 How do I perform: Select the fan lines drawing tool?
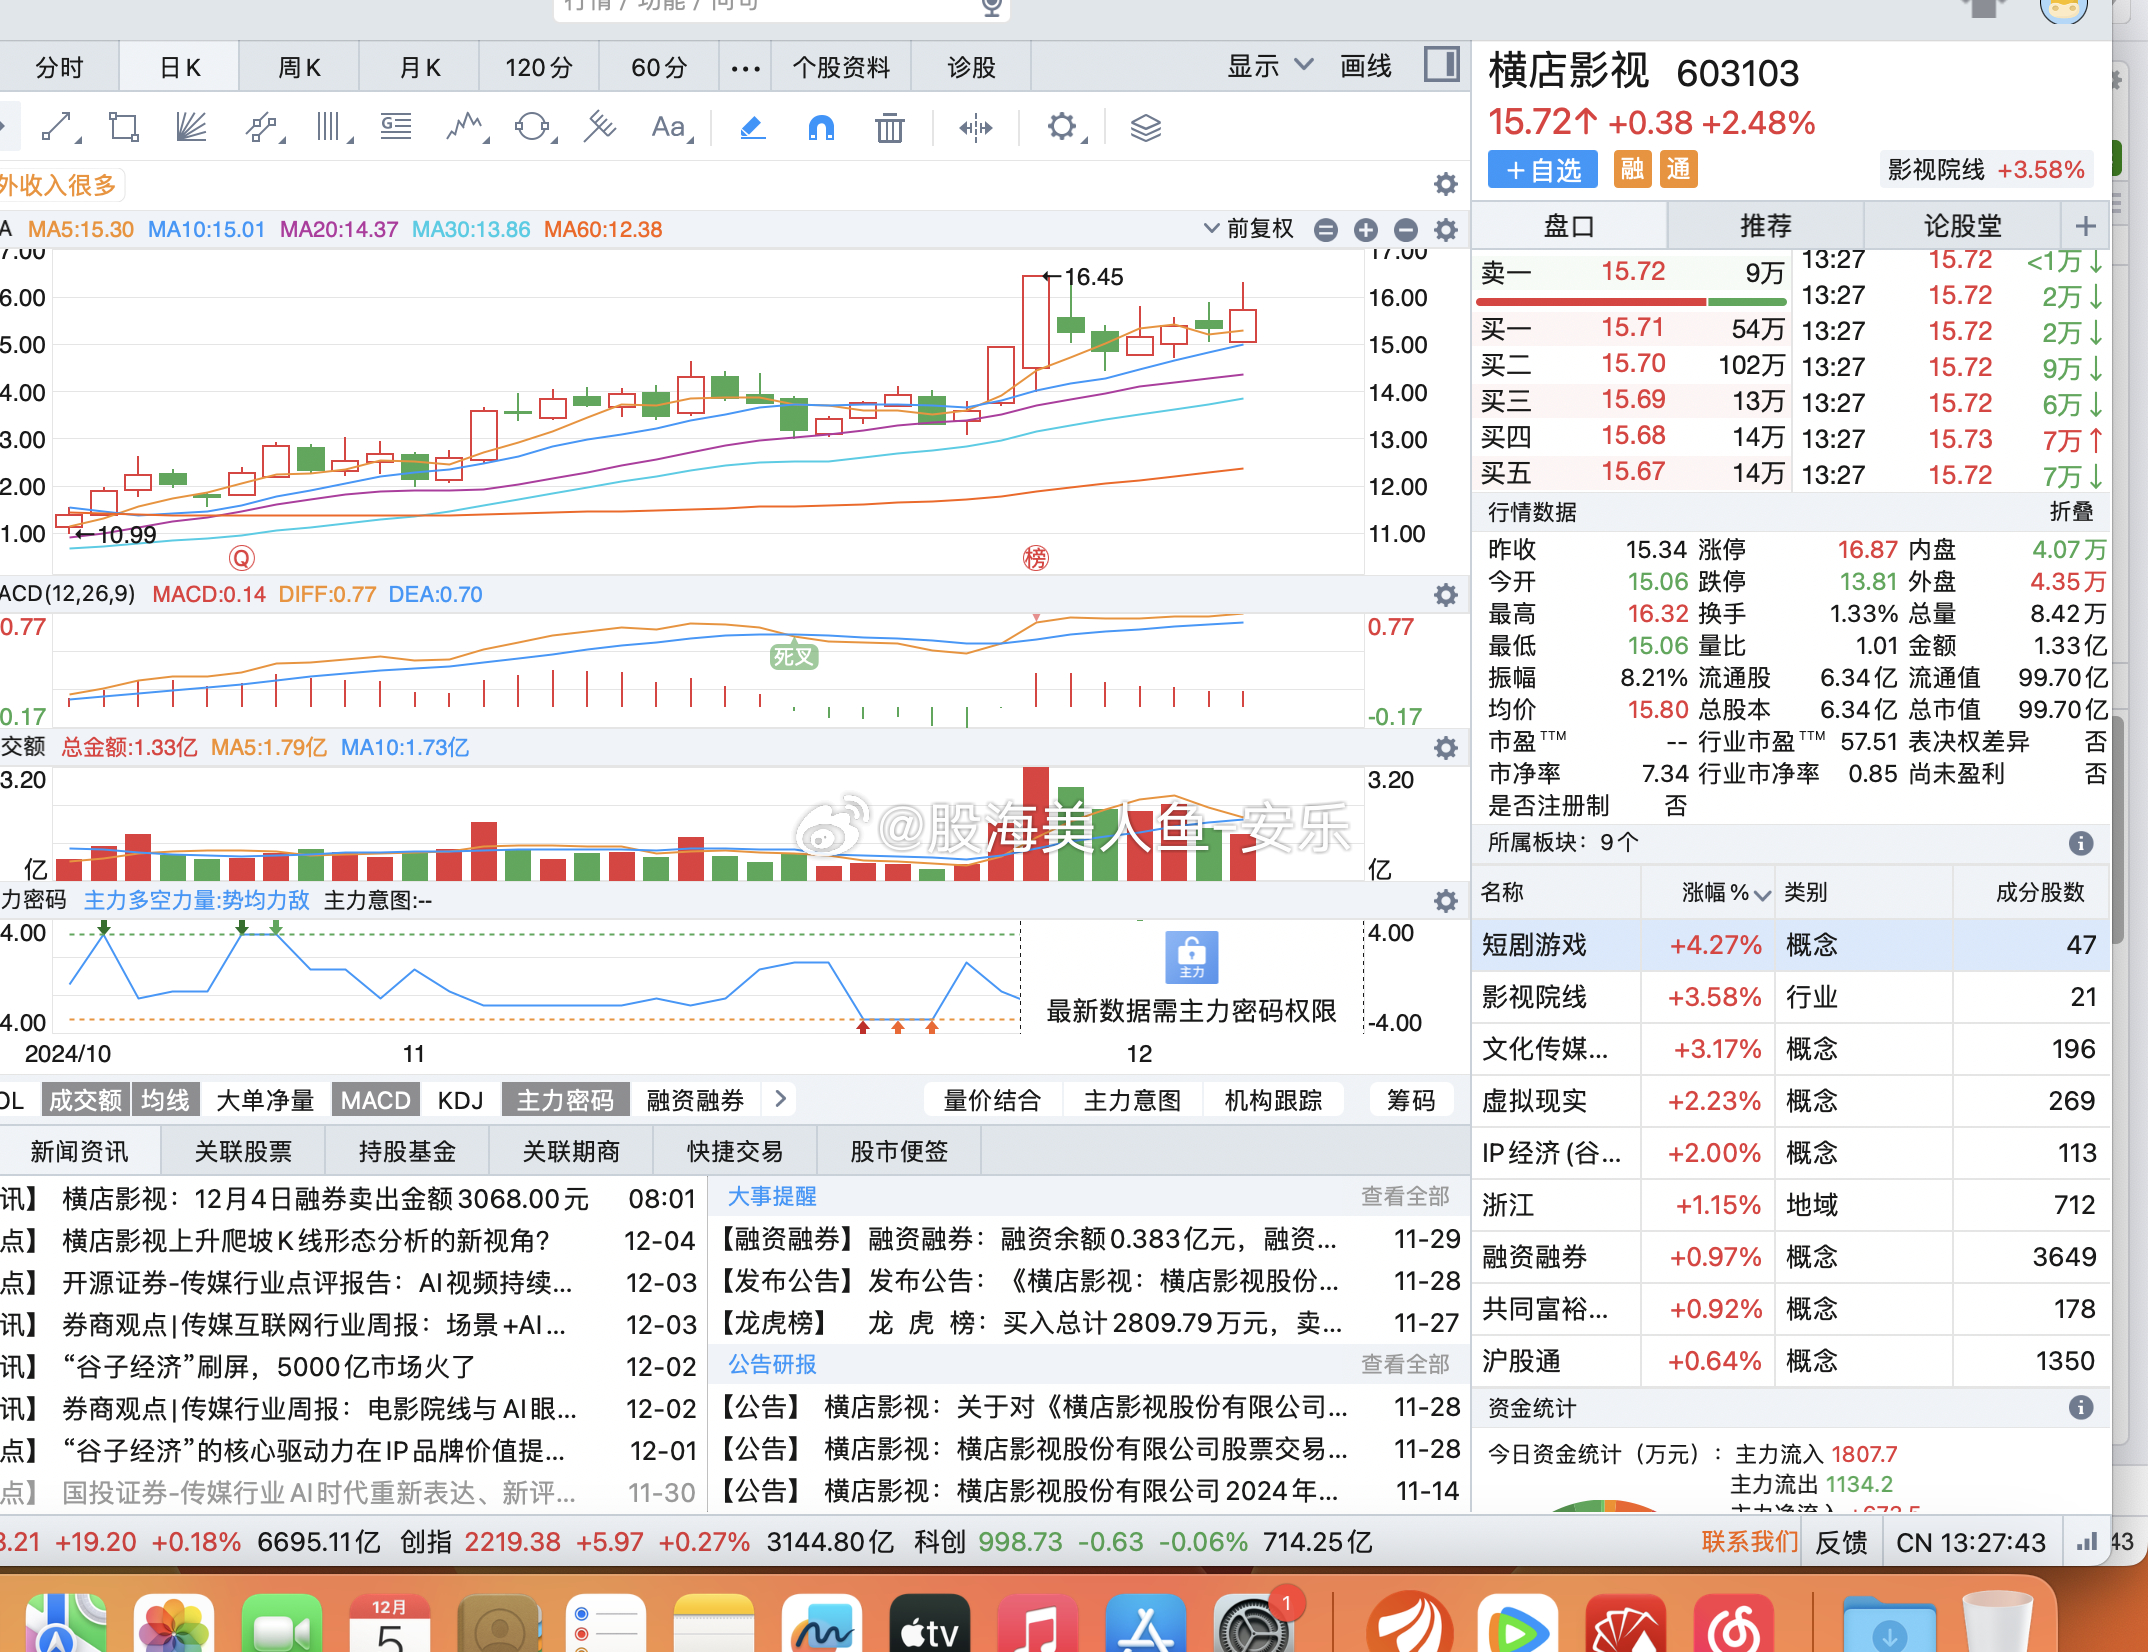tap(190, 127)
